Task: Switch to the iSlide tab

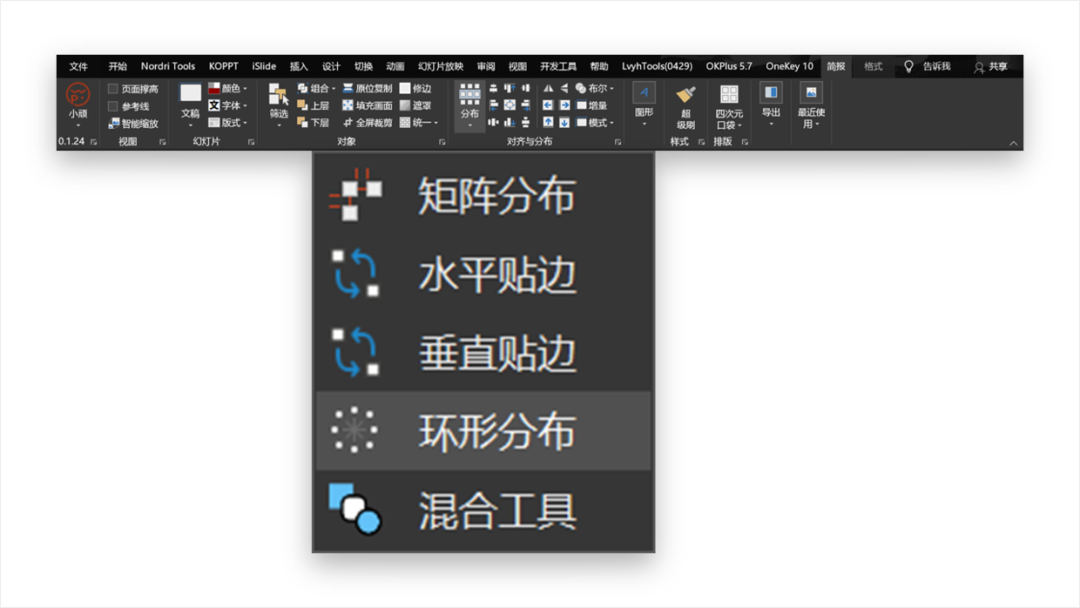Action: click(264, 66)
